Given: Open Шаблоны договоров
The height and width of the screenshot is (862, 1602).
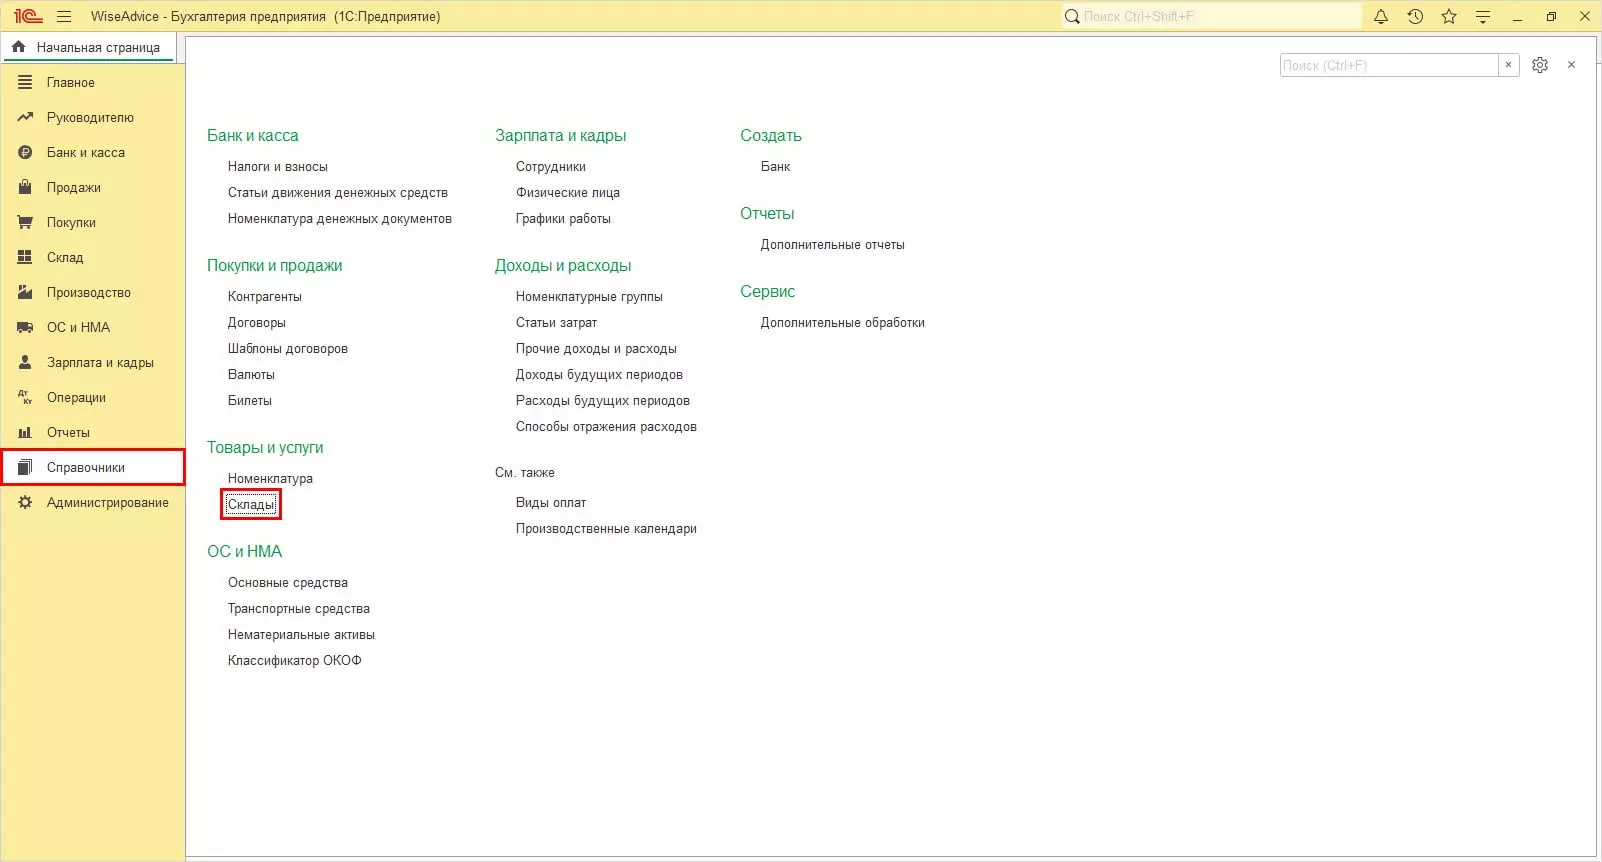Looking at the screenshot, I should pyautogui.click(x=288, y=348).
